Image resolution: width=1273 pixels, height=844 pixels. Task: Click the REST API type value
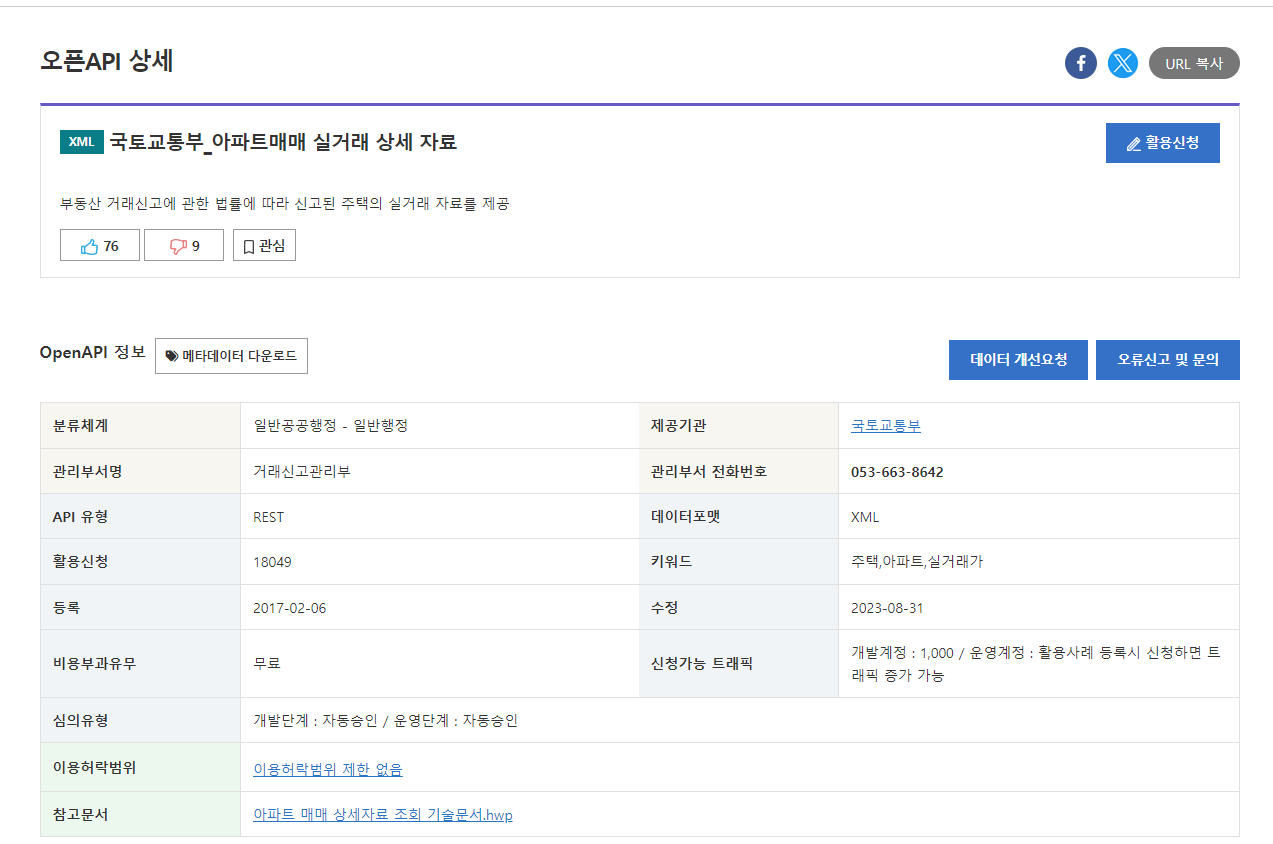pyautogui.click(x=269, y=517)
